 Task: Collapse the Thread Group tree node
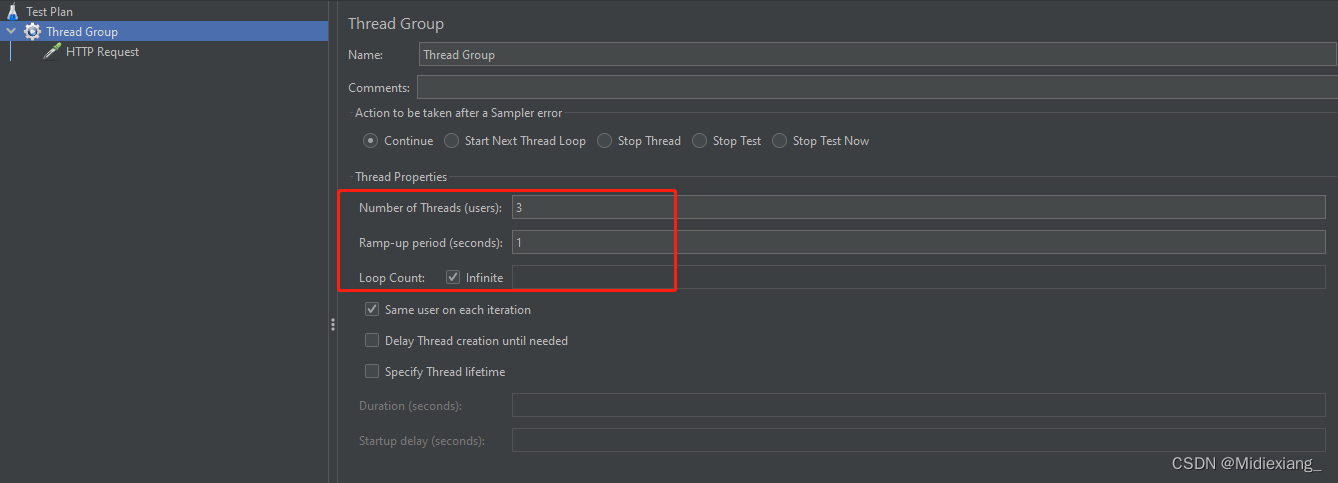[11, 32]
